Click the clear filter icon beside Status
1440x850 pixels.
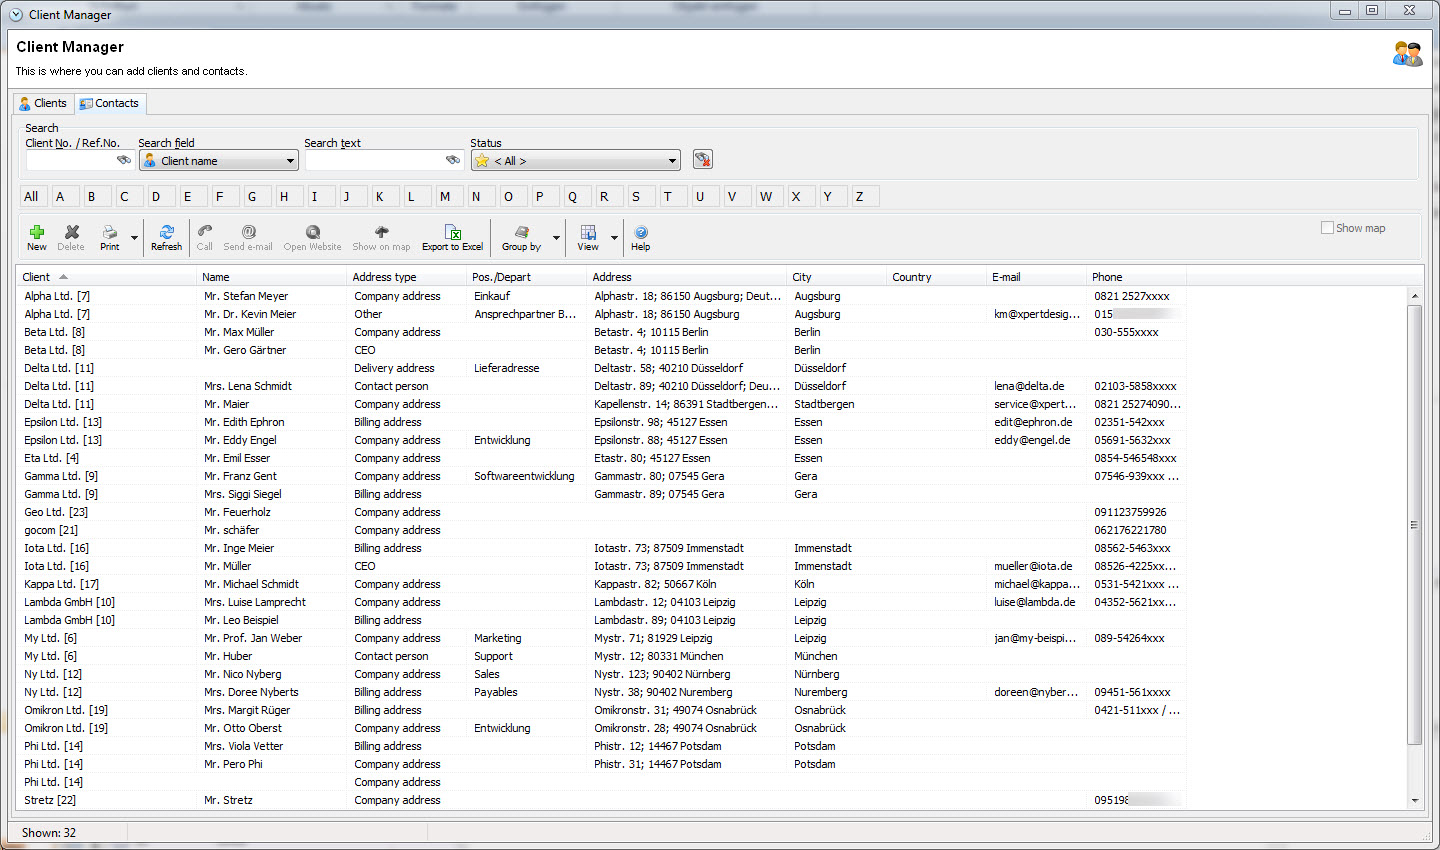coord(703,160)
